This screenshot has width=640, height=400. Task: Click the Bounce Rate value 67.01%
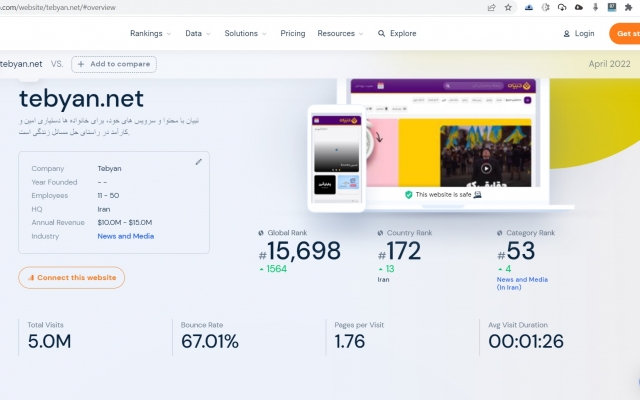[210, 341]
